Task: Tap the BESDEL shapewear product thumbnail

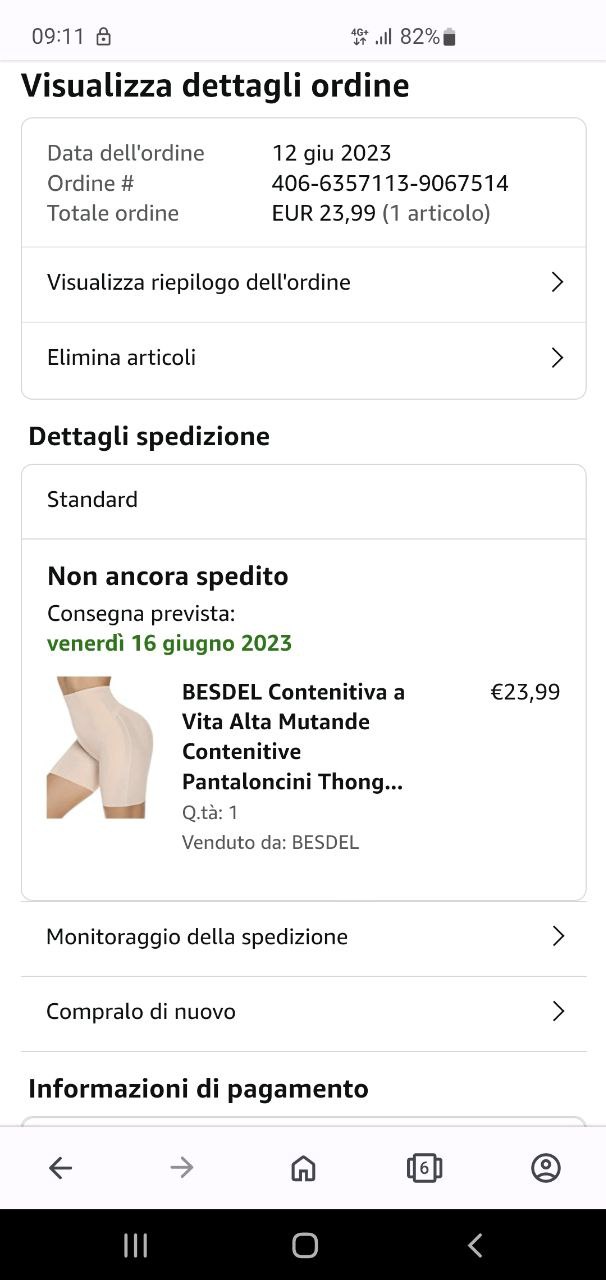Action: pyautogui.click(x=100, y=747)
